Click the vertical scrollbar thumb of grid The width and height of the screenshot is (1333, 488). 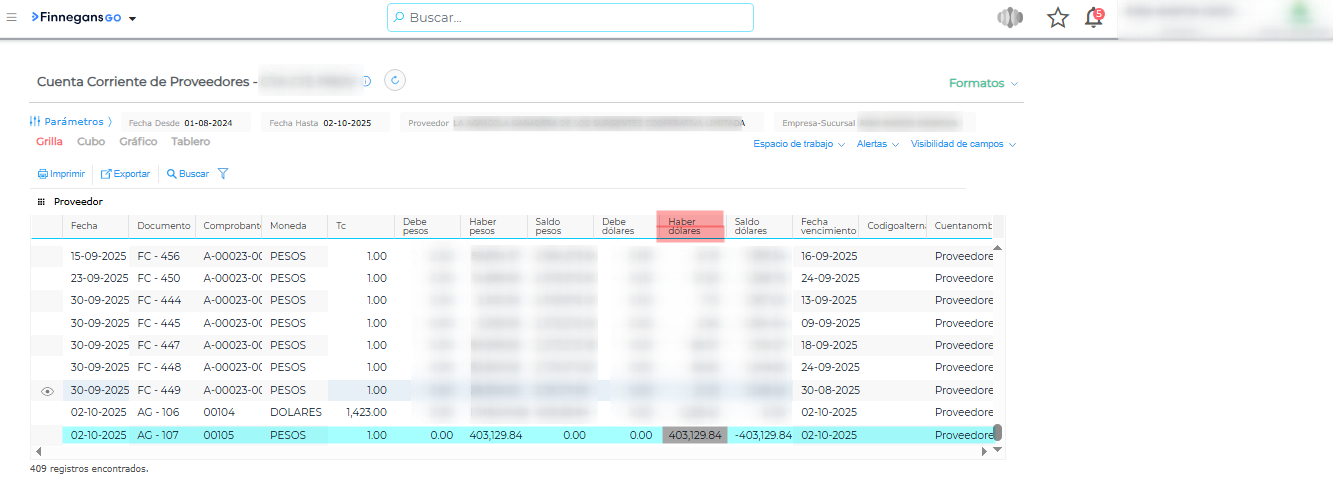click(997, 432)
